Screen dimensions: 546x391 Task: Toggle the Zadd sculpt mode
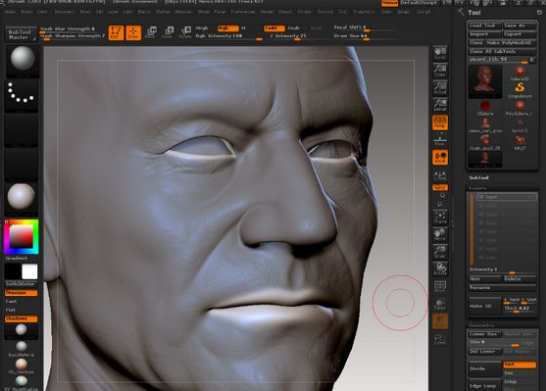pos(274,28)
